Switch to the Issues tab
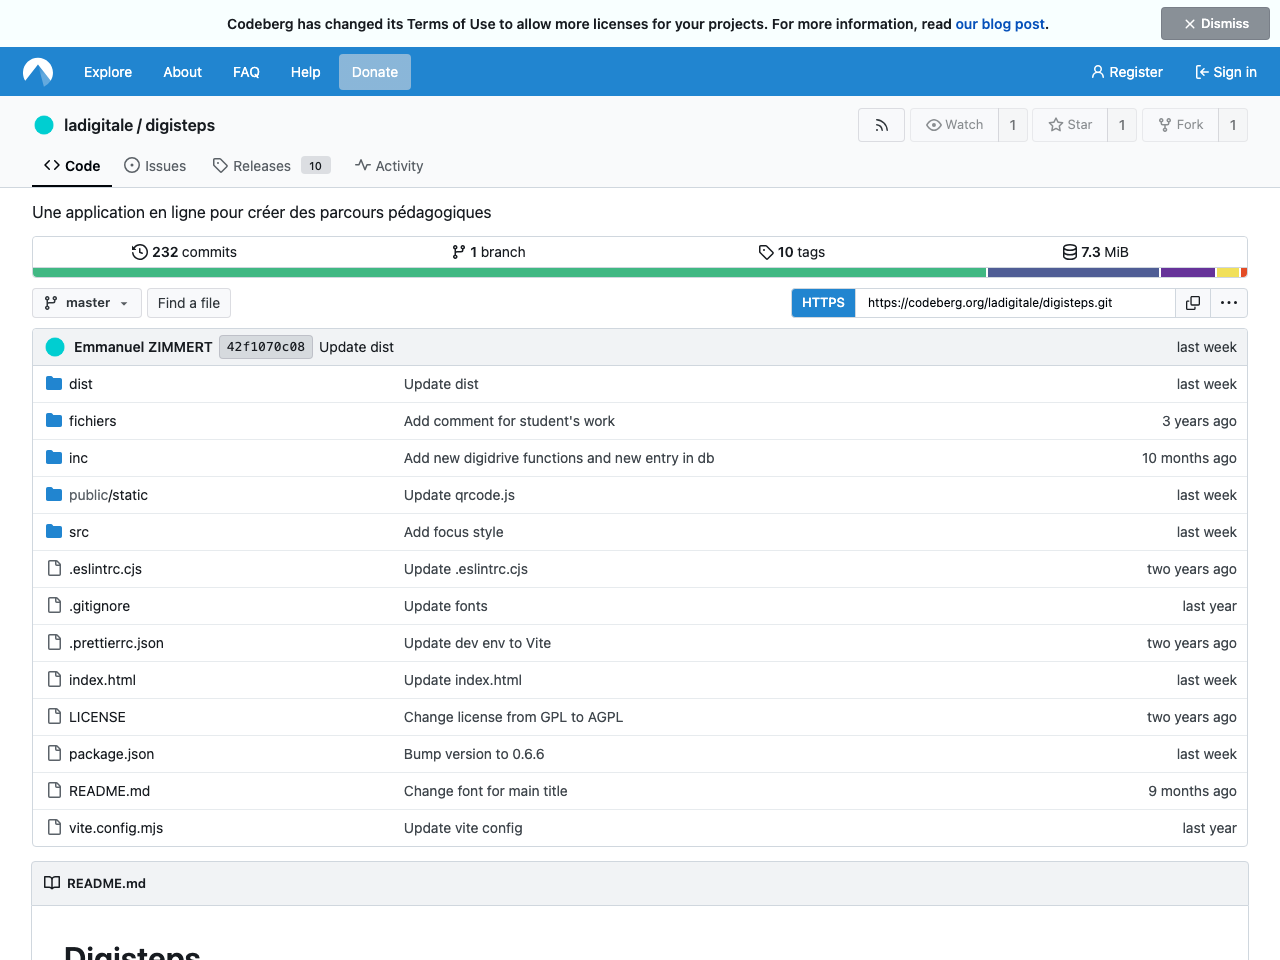This screenshot has width=1280, height=960. coord(155,165)
